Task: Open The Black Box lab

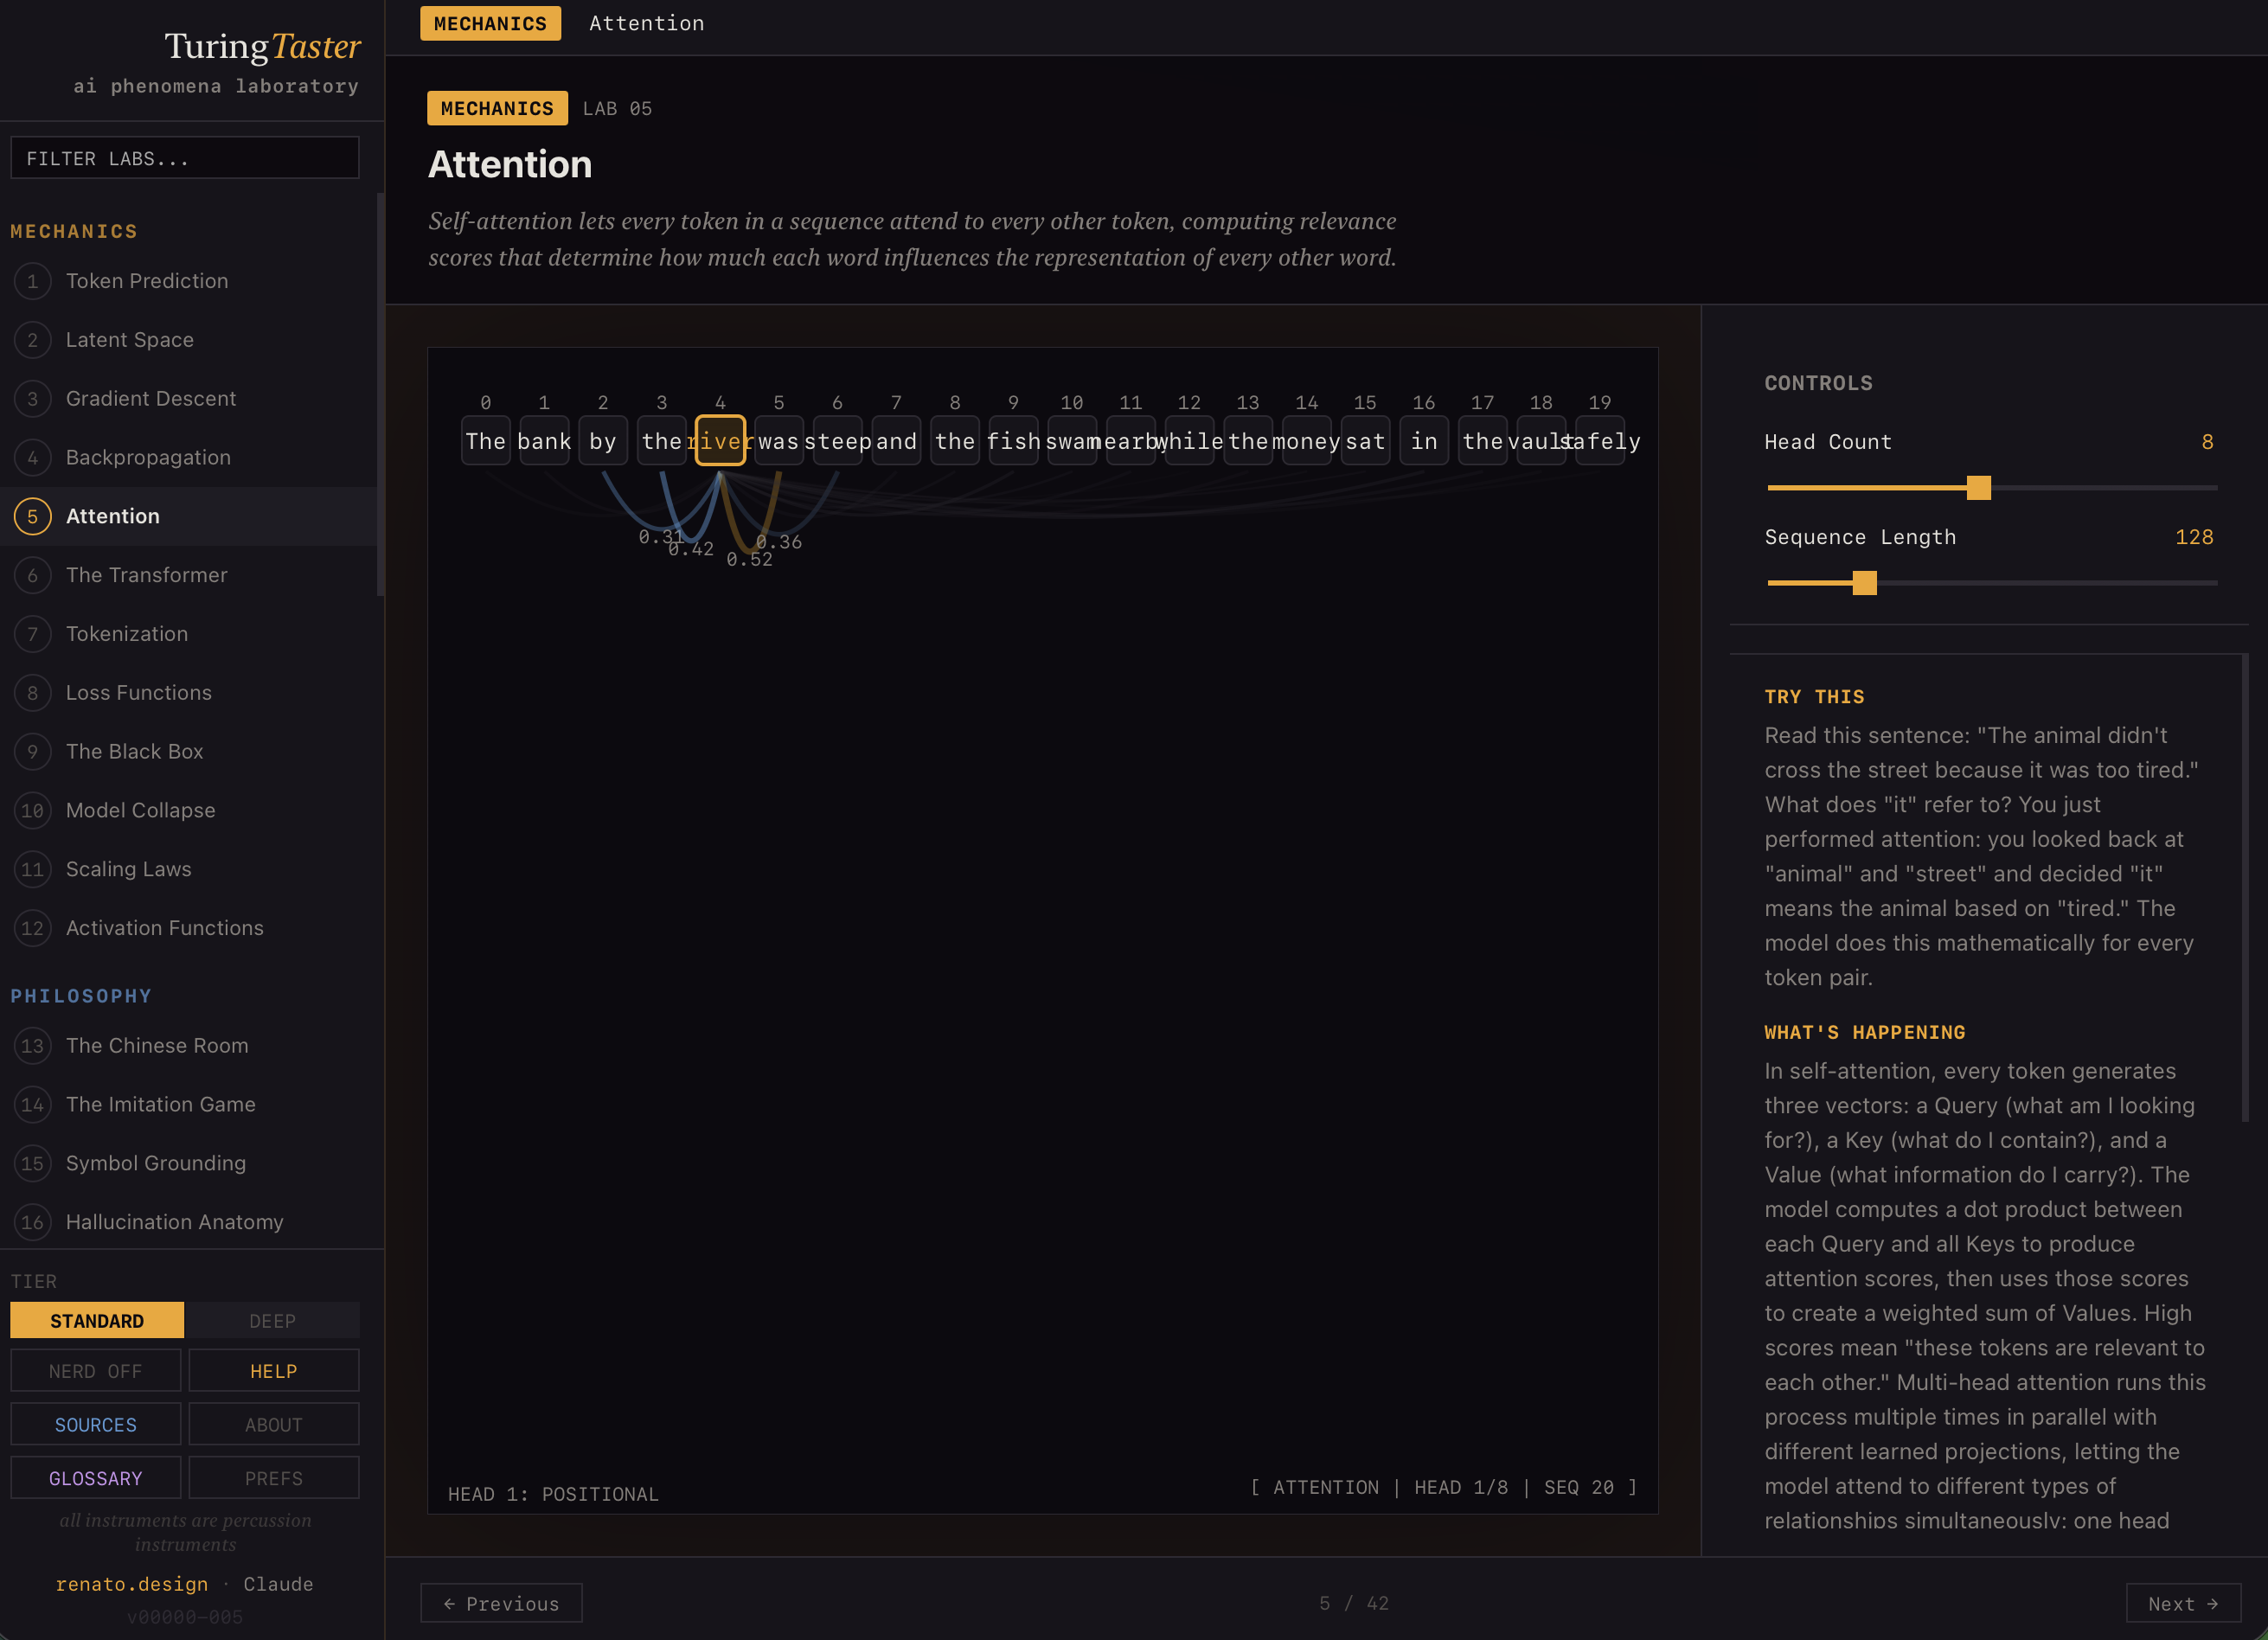Action: (134, 751)
